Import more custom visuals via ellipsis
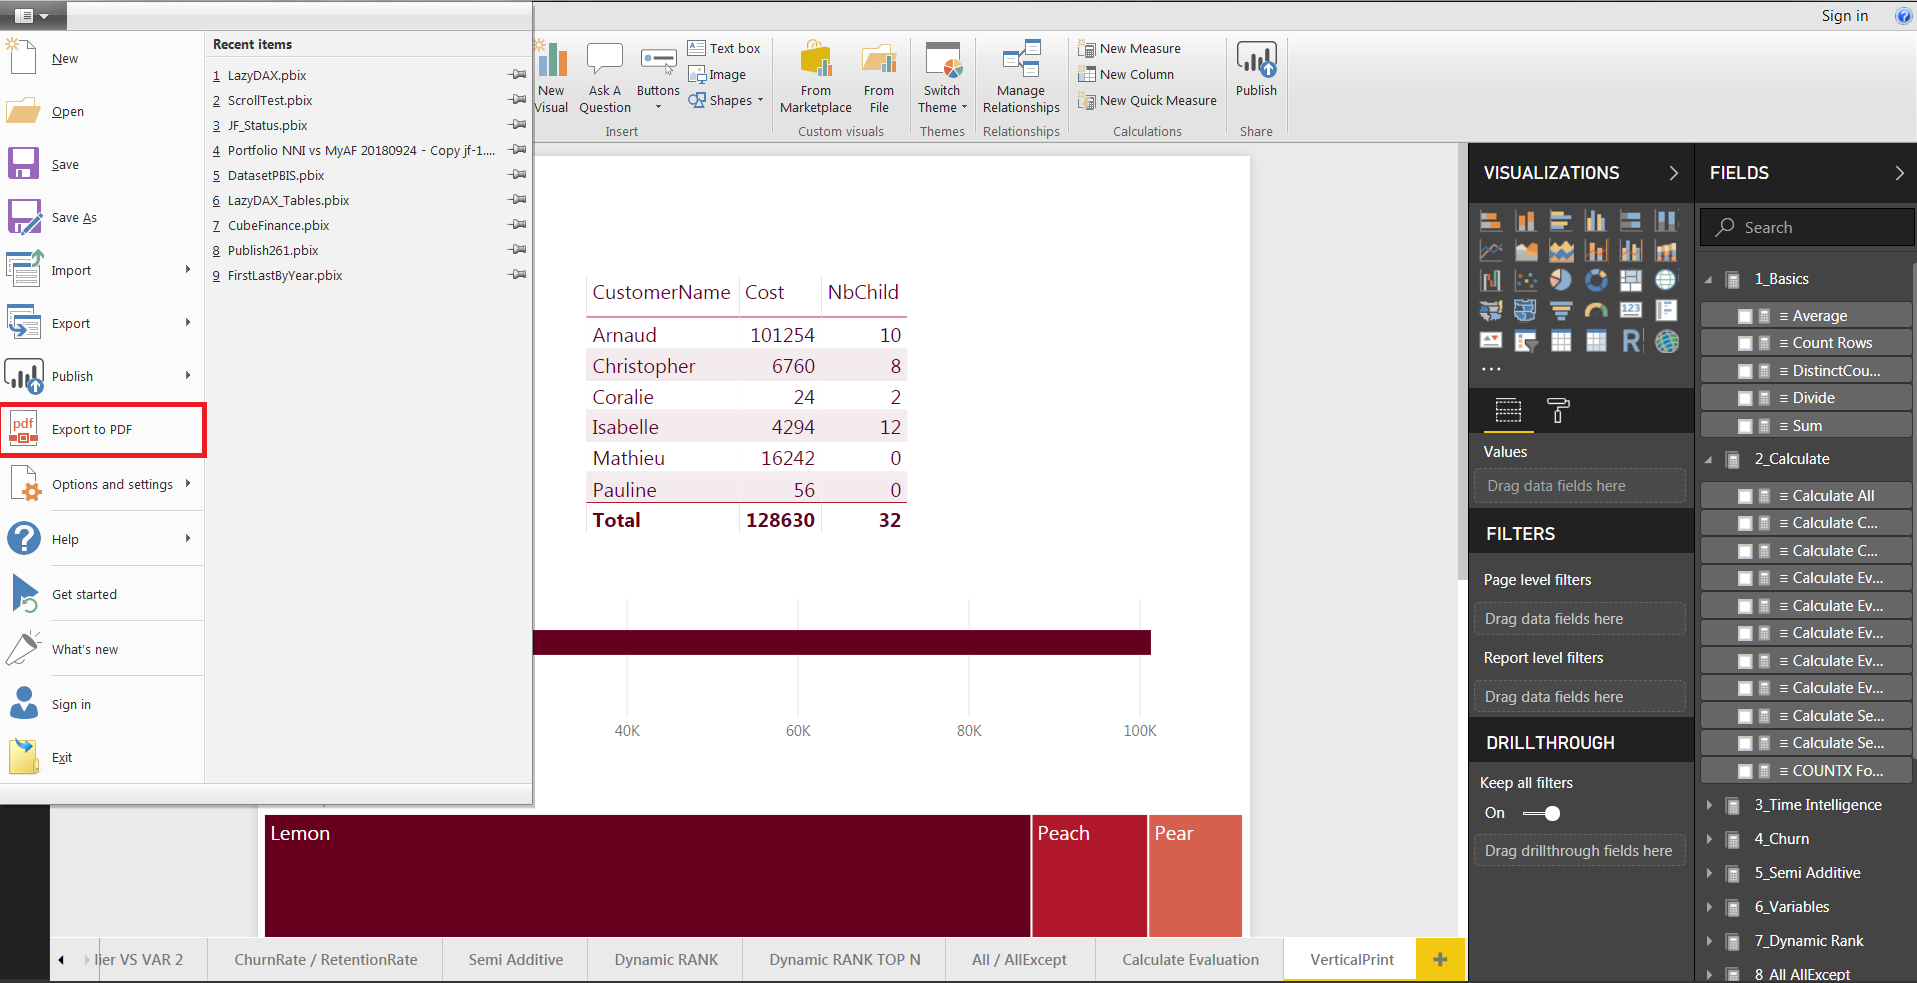The width and height of the screenshot is (1917, 983). point(1491,369)
